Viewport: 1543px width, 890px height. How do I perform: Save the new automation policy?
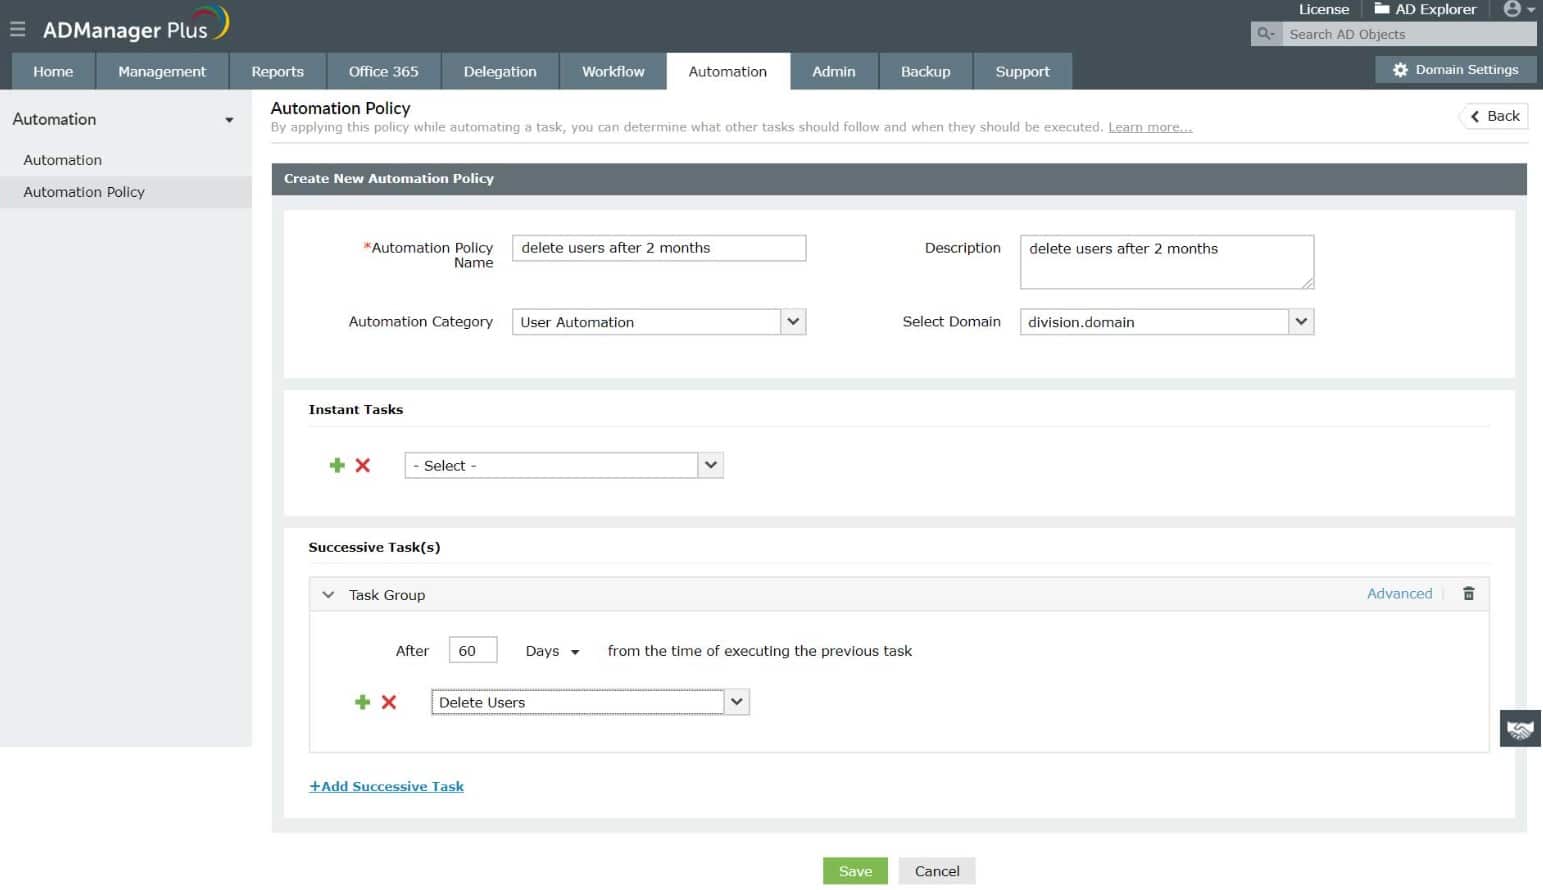click(854, 870)
